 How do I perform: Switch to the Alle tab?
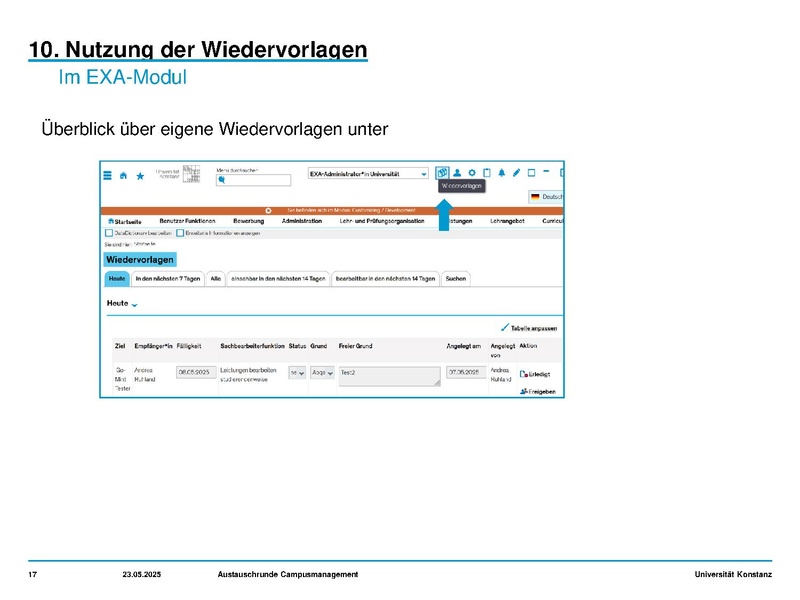pos(216,279)
